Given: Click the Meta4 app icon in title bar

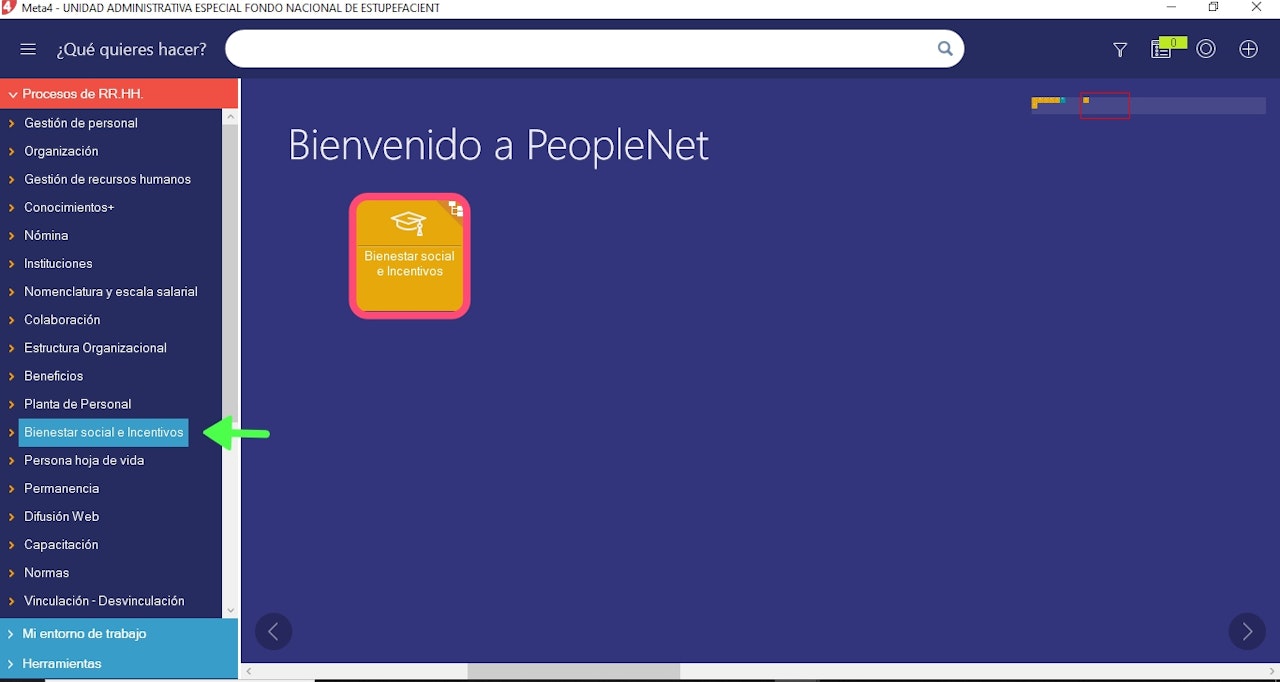Looking at the screenshot, I should [9, 7].
